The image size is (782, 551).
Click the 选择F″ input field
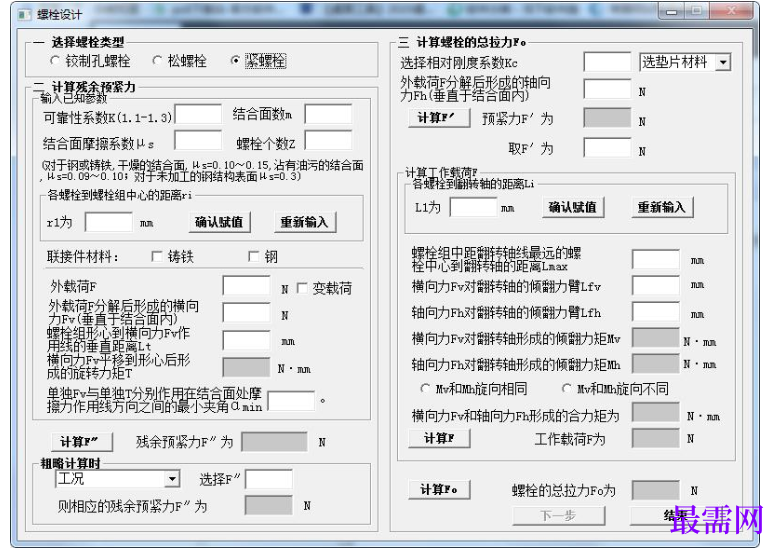(x=269, y=479)
